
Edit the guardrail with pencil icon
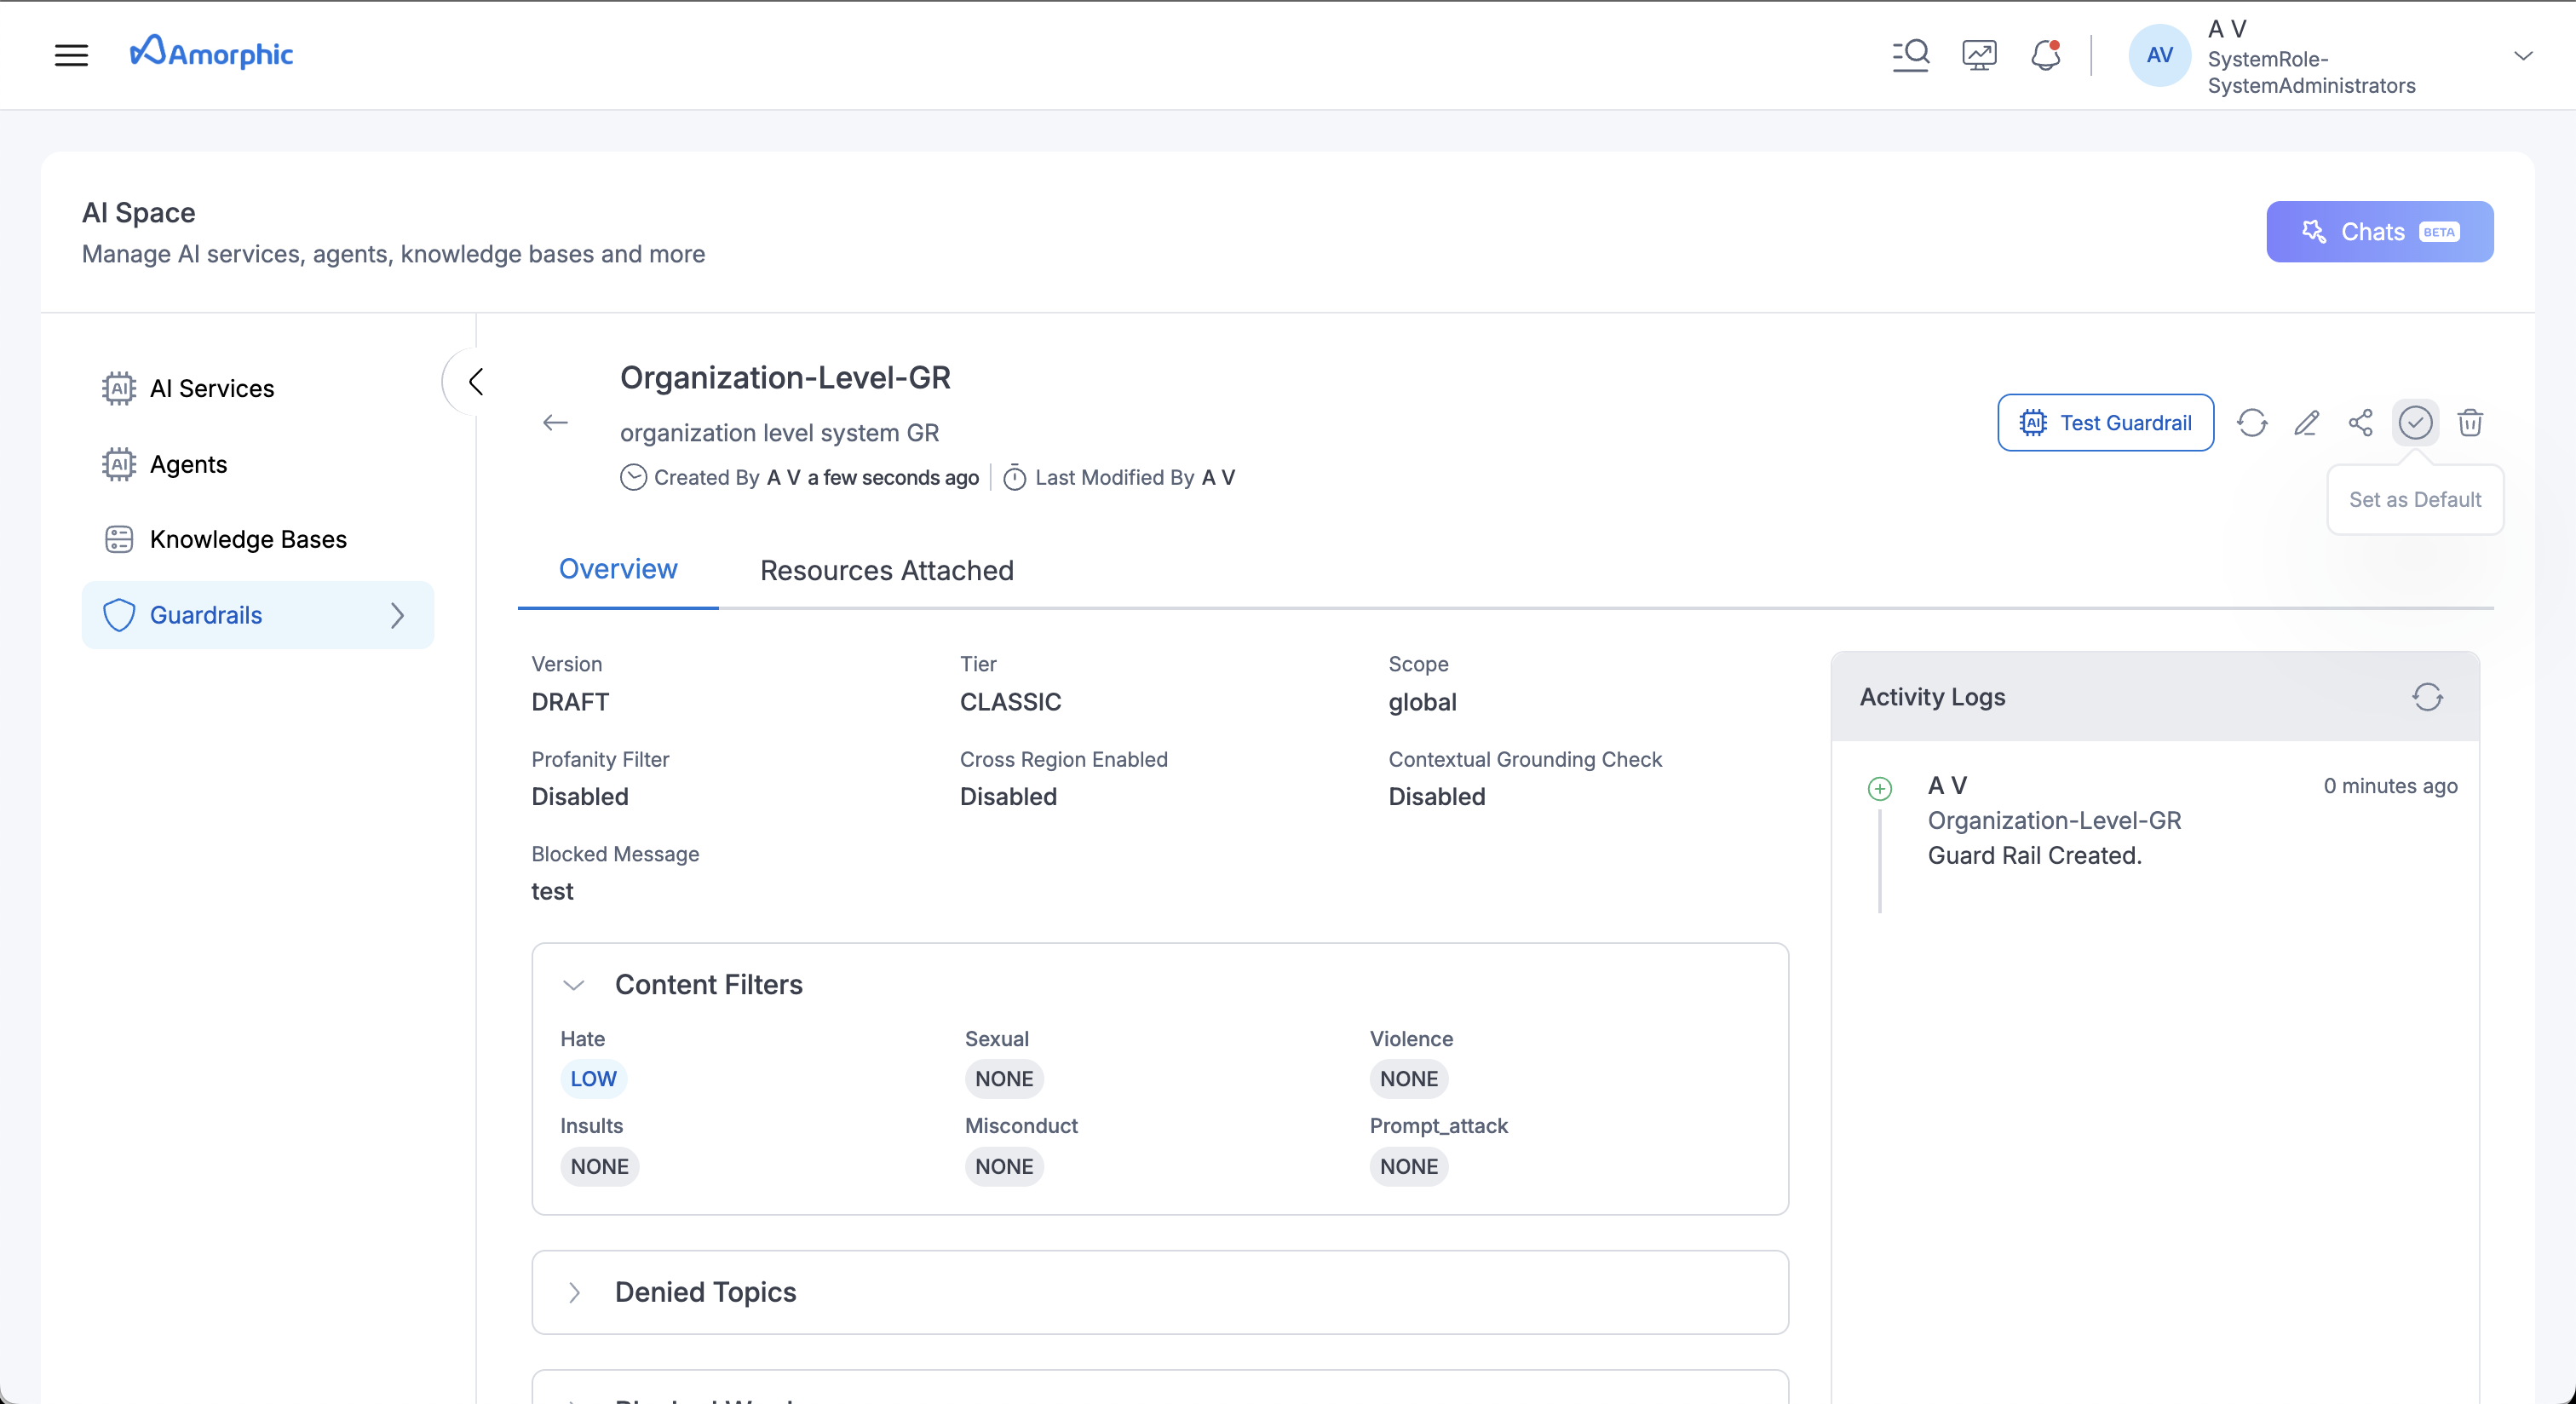click(x=2307, y=423)
